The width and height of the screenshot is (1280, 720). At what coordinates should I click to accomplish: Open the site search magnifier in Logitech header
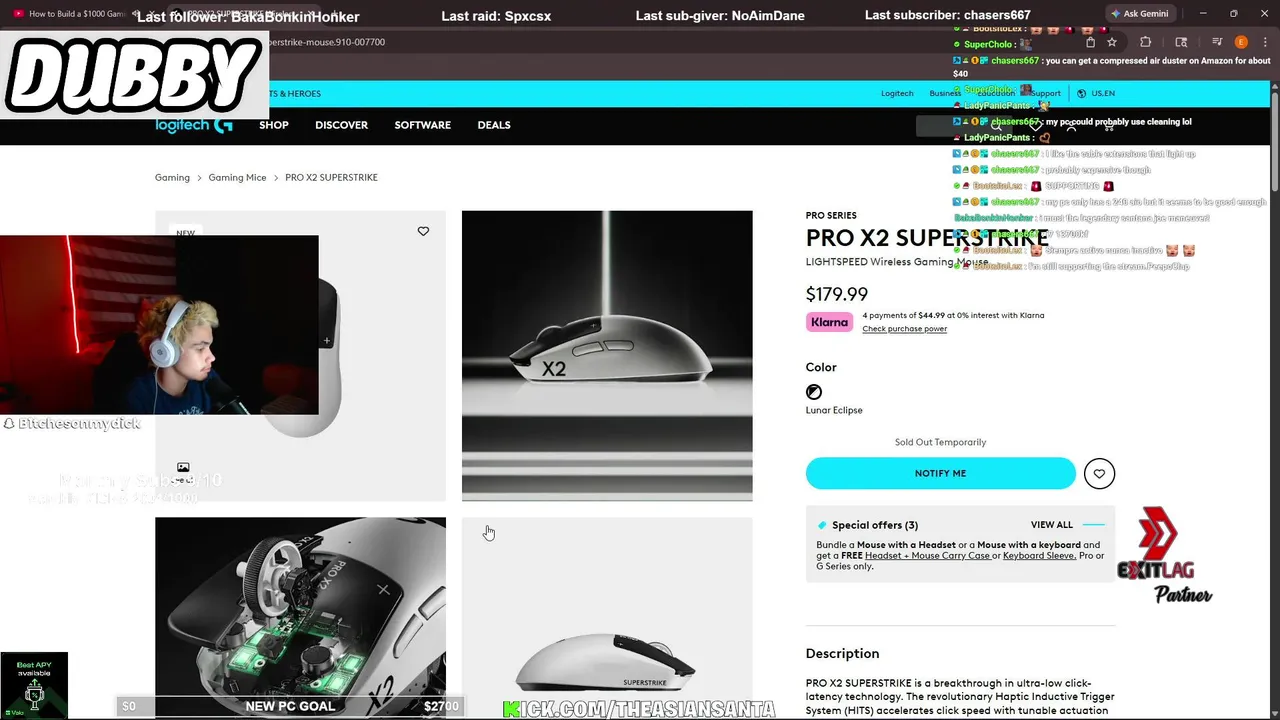(x=997, y=125)
